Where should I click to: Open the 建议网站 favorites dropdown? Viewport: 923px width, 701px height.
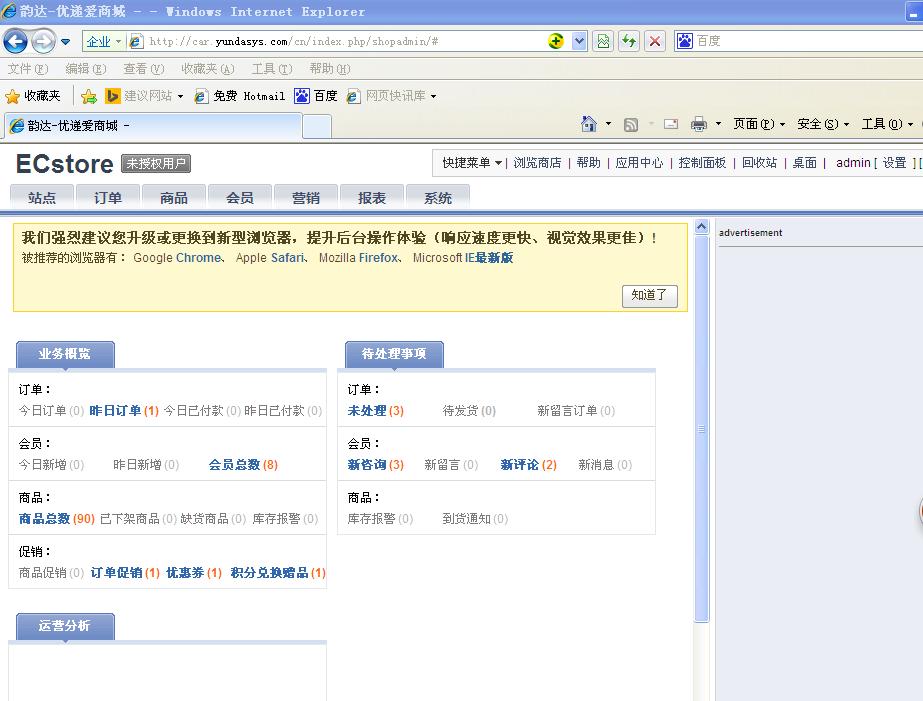[x=144, y=96]
